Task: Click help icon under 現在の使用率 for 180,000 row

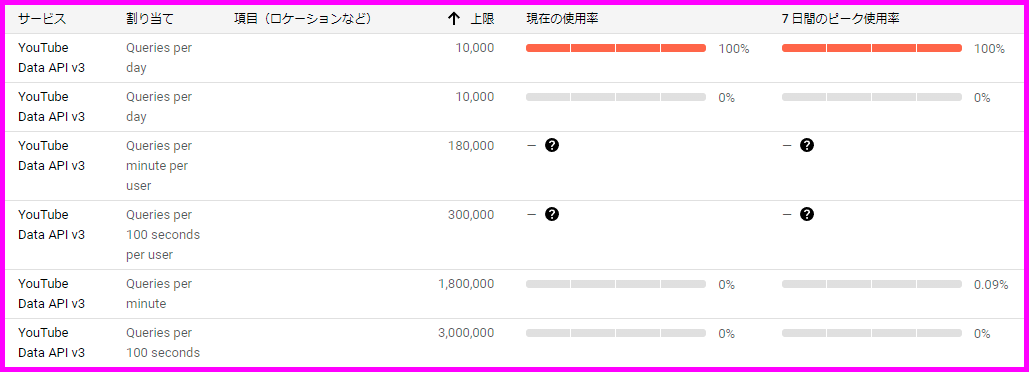Action: coord(552,145)
